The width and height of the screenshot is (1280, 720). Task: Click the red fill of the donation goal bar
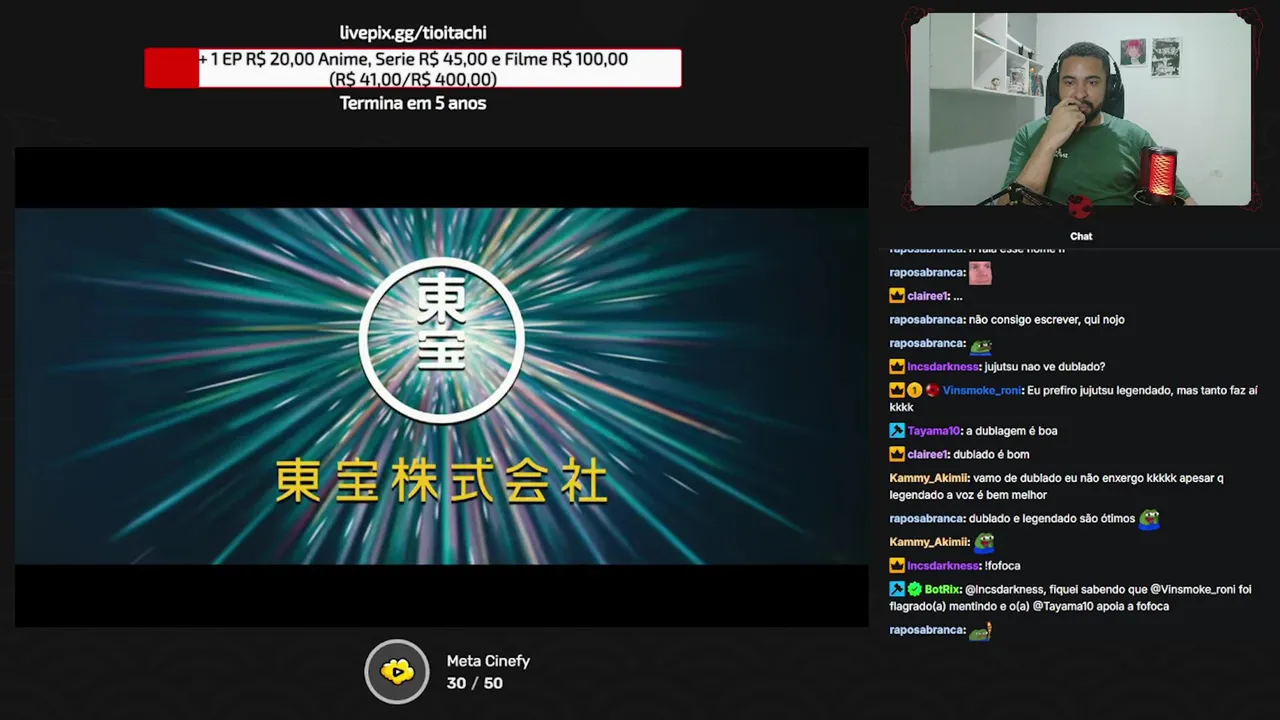[172, 68]
